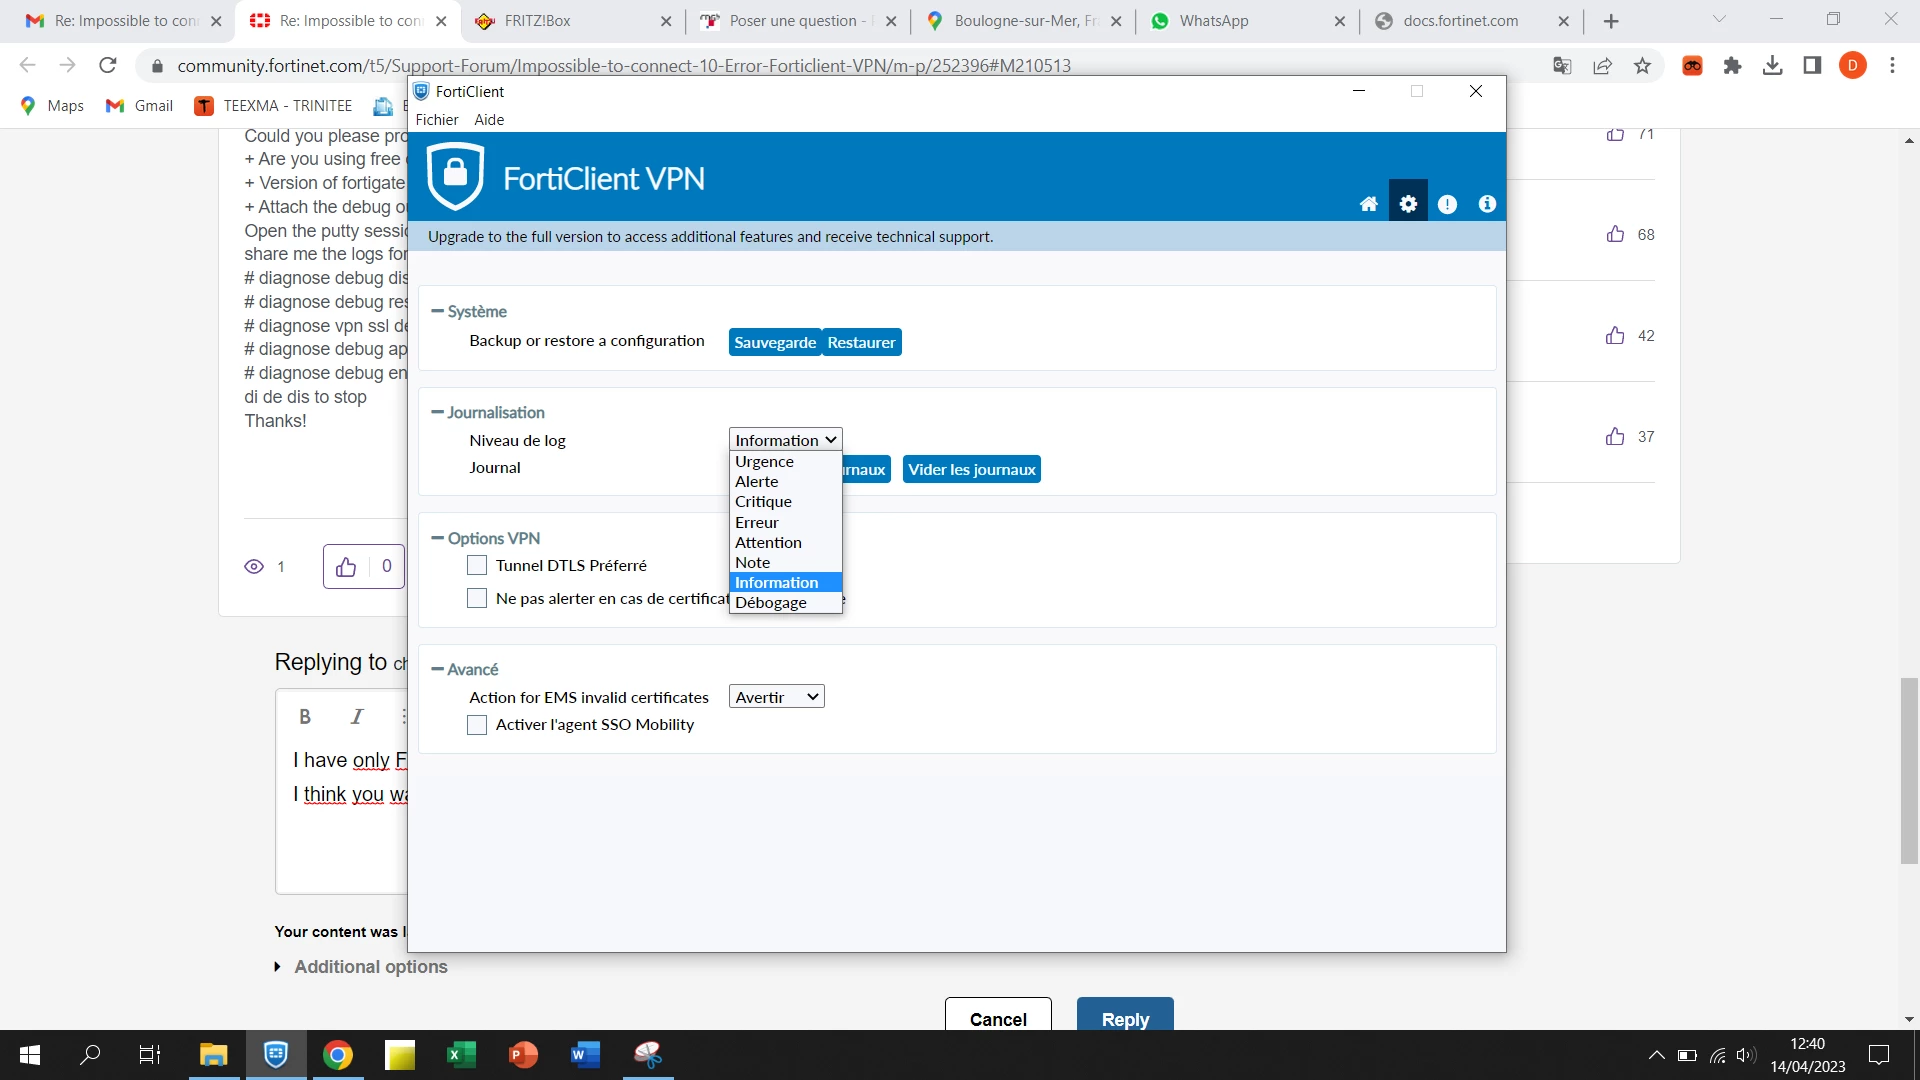
Task: Open the FortiClient settings gear icon
Action: (x=1408, y=204)
